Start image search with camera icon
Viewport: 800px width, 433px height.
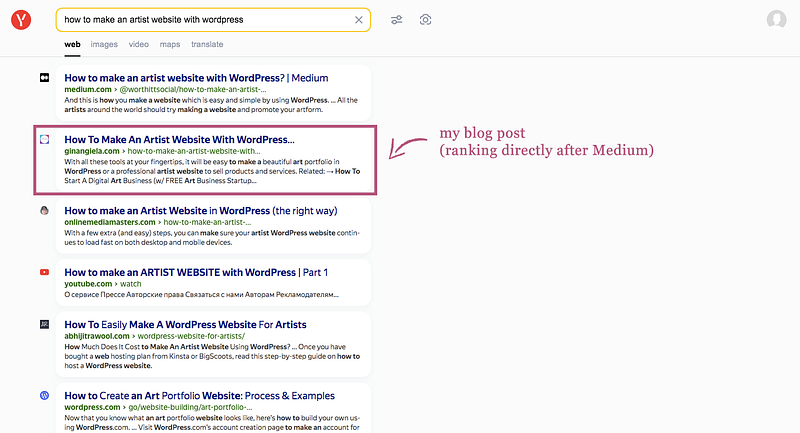tap(426, 20)
